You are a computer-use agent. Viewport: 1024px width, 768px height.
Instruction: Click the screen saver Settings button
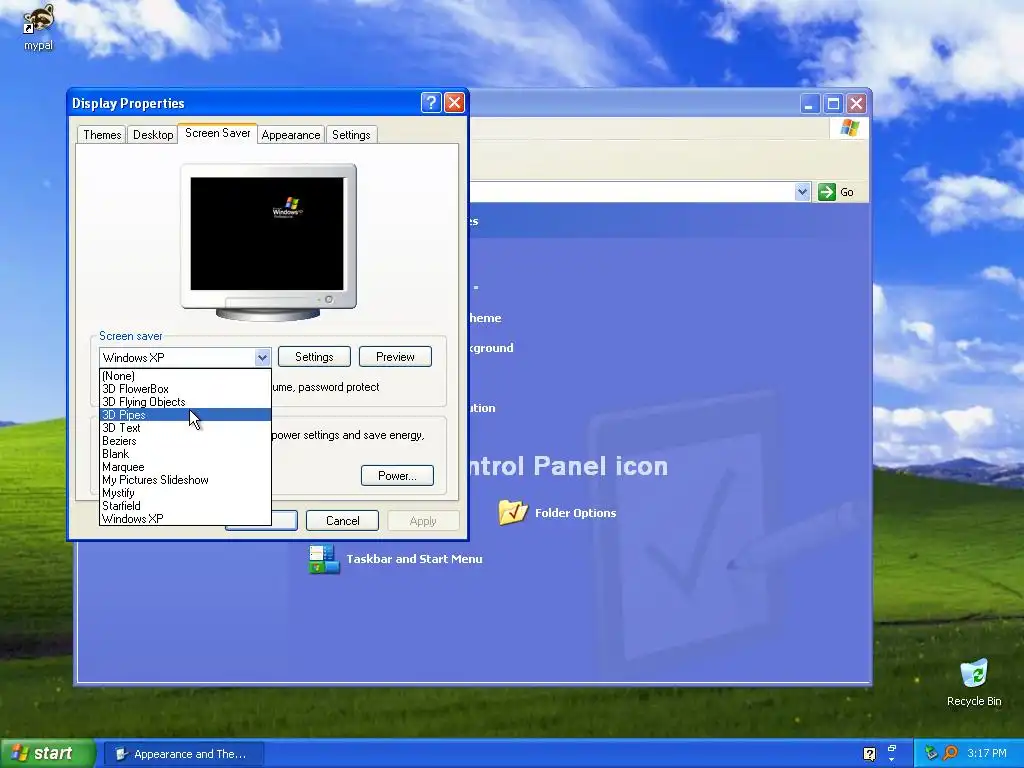click(x=314, y=357)
